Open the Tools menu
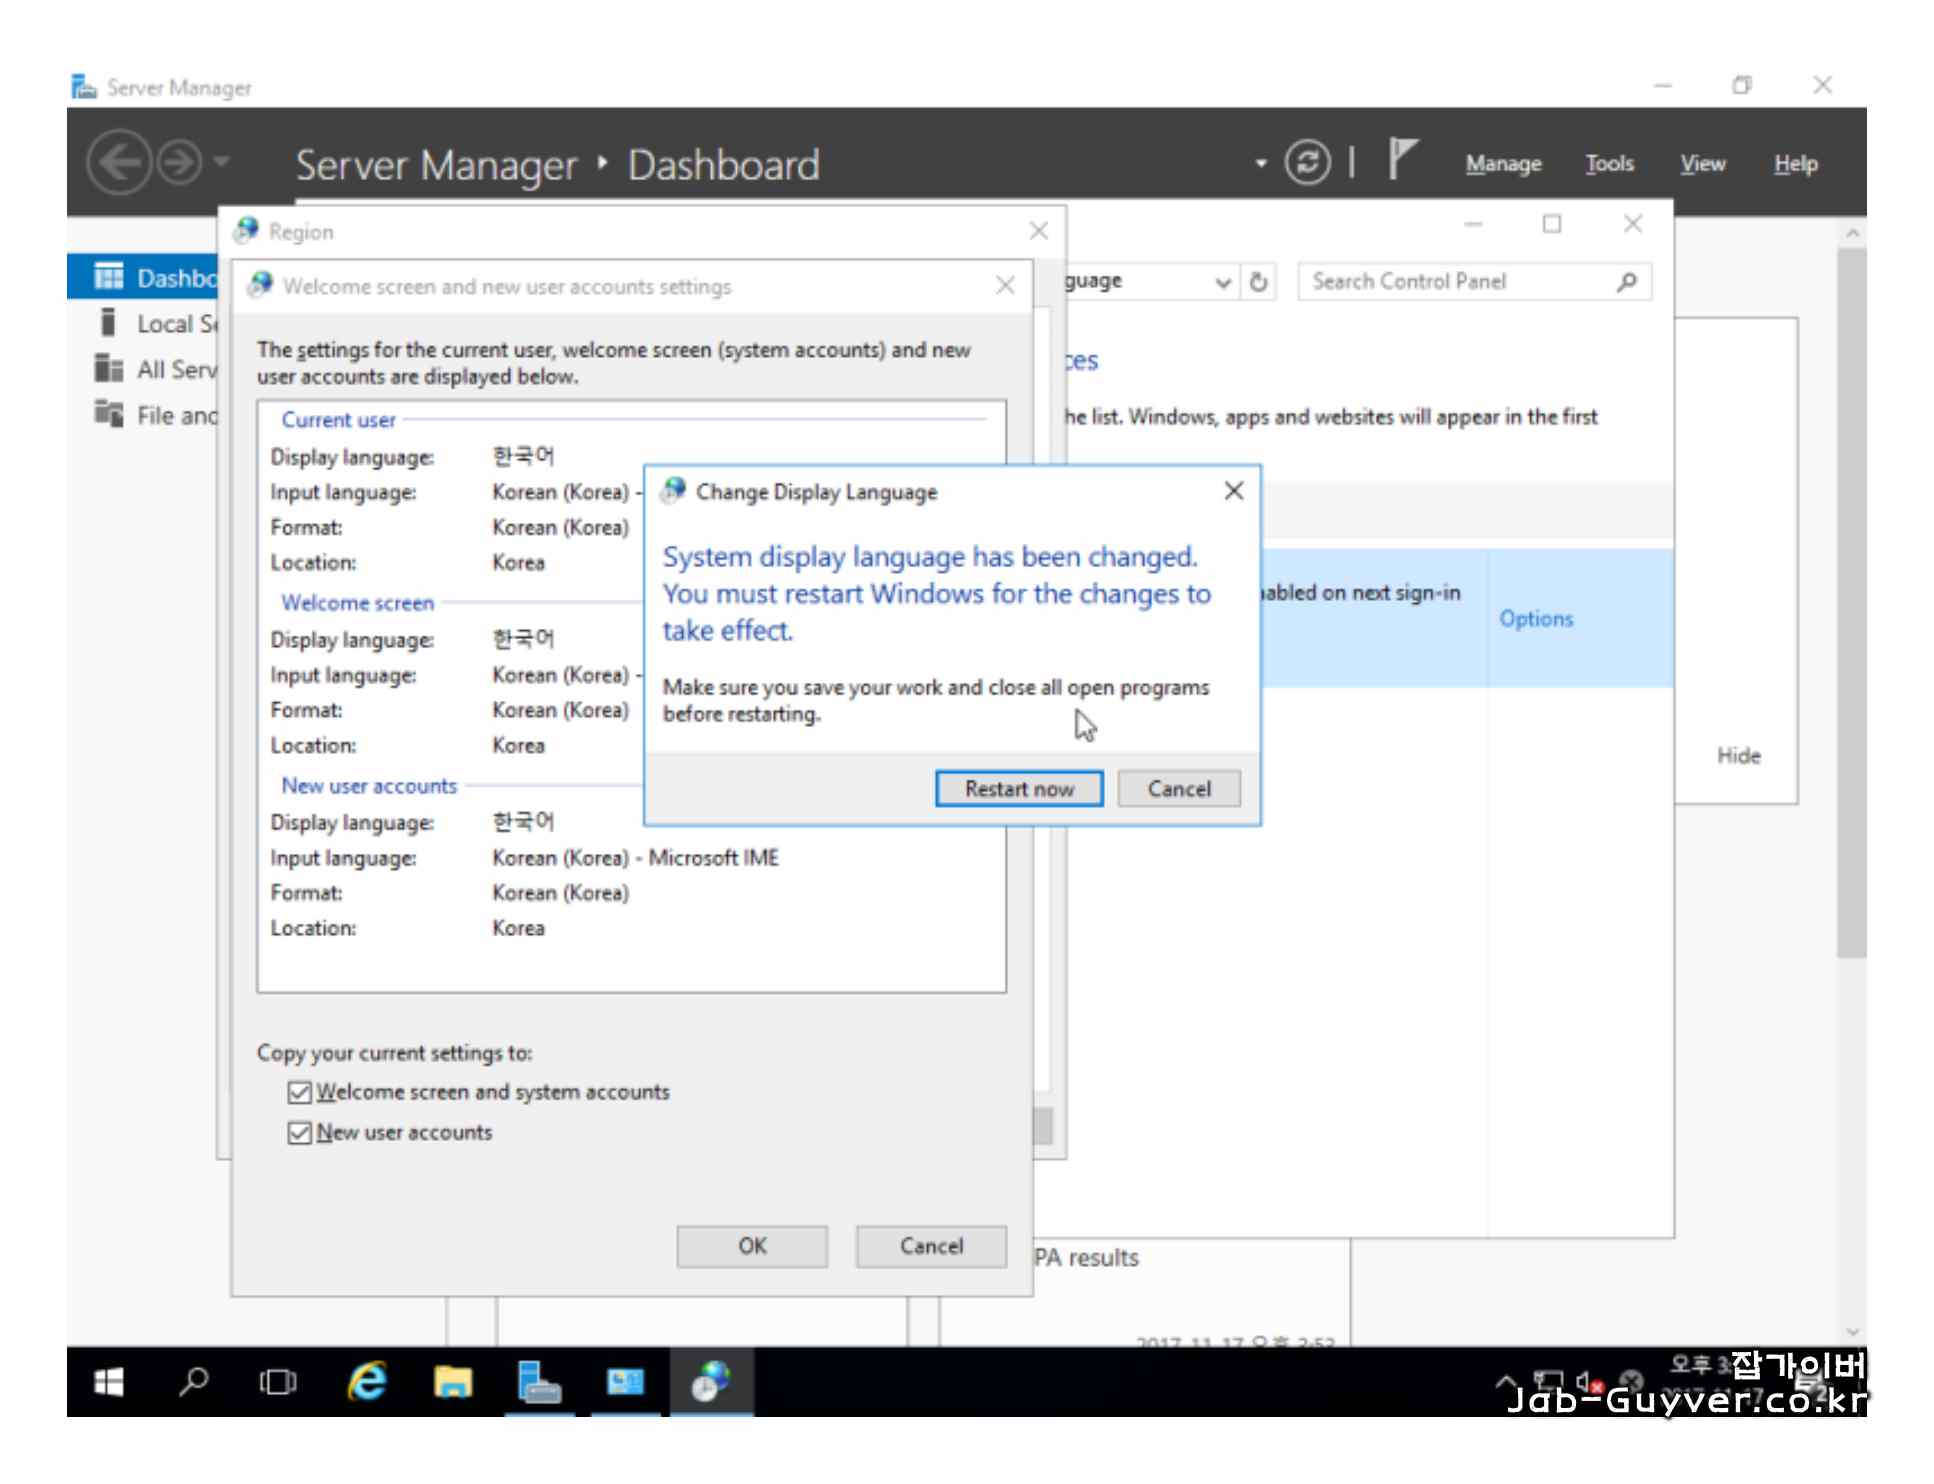Image resolution: width=1934 pixels, height=1484 pixels. [x=1609, y=164]
